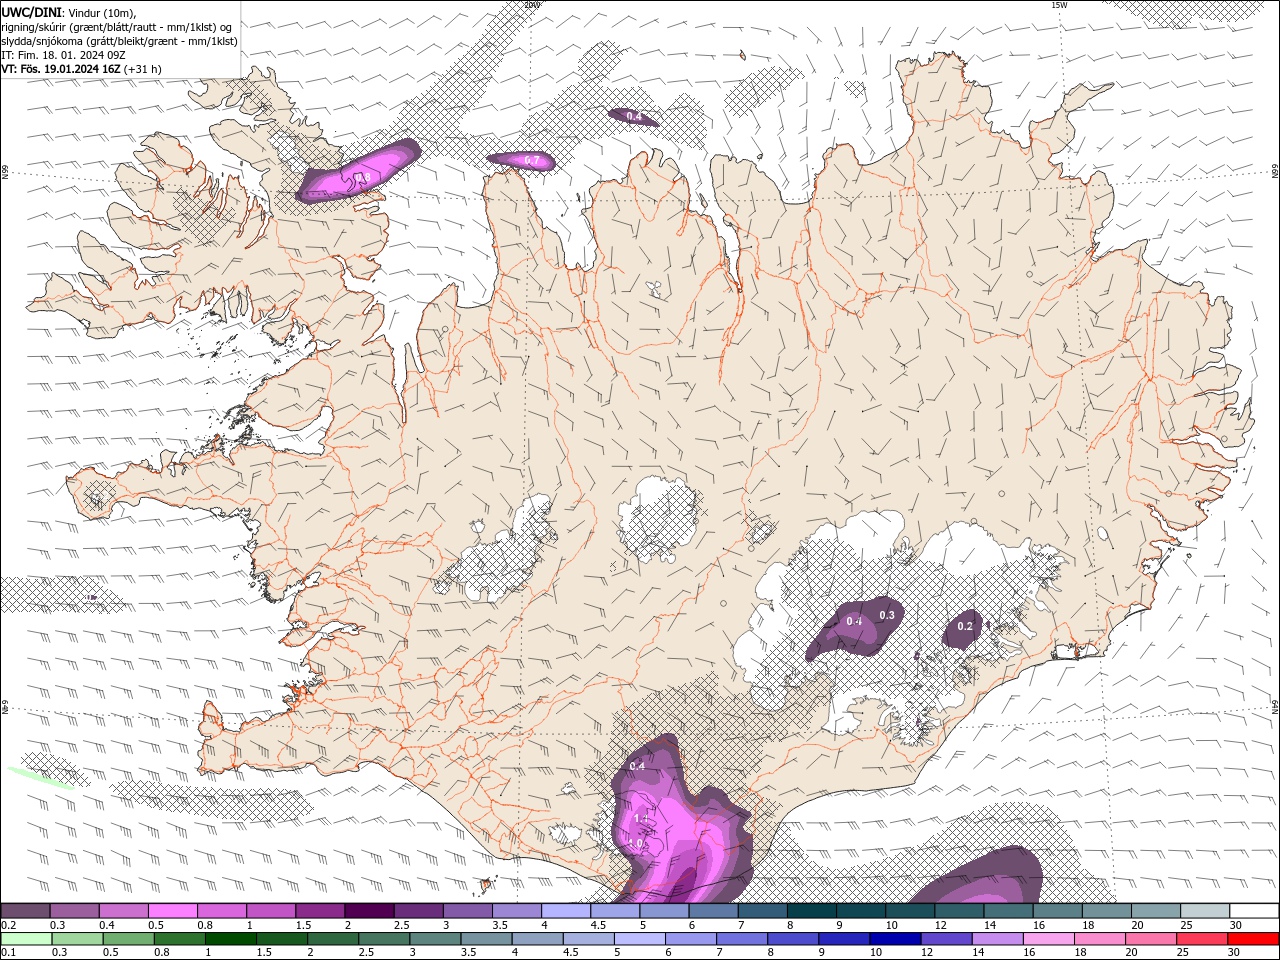Click the '0.3' contour label on Vatnajökull glacier
This screenshot has height=960, width=1280.
[x=886, y=615]
